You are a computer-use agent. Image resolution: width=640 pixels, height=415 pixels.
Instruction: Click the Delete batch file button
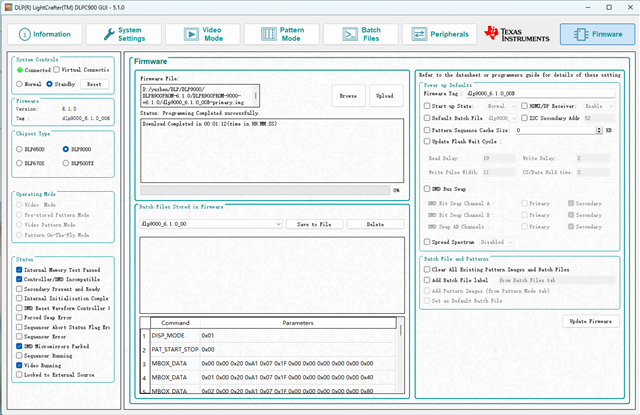click(376, 224)
